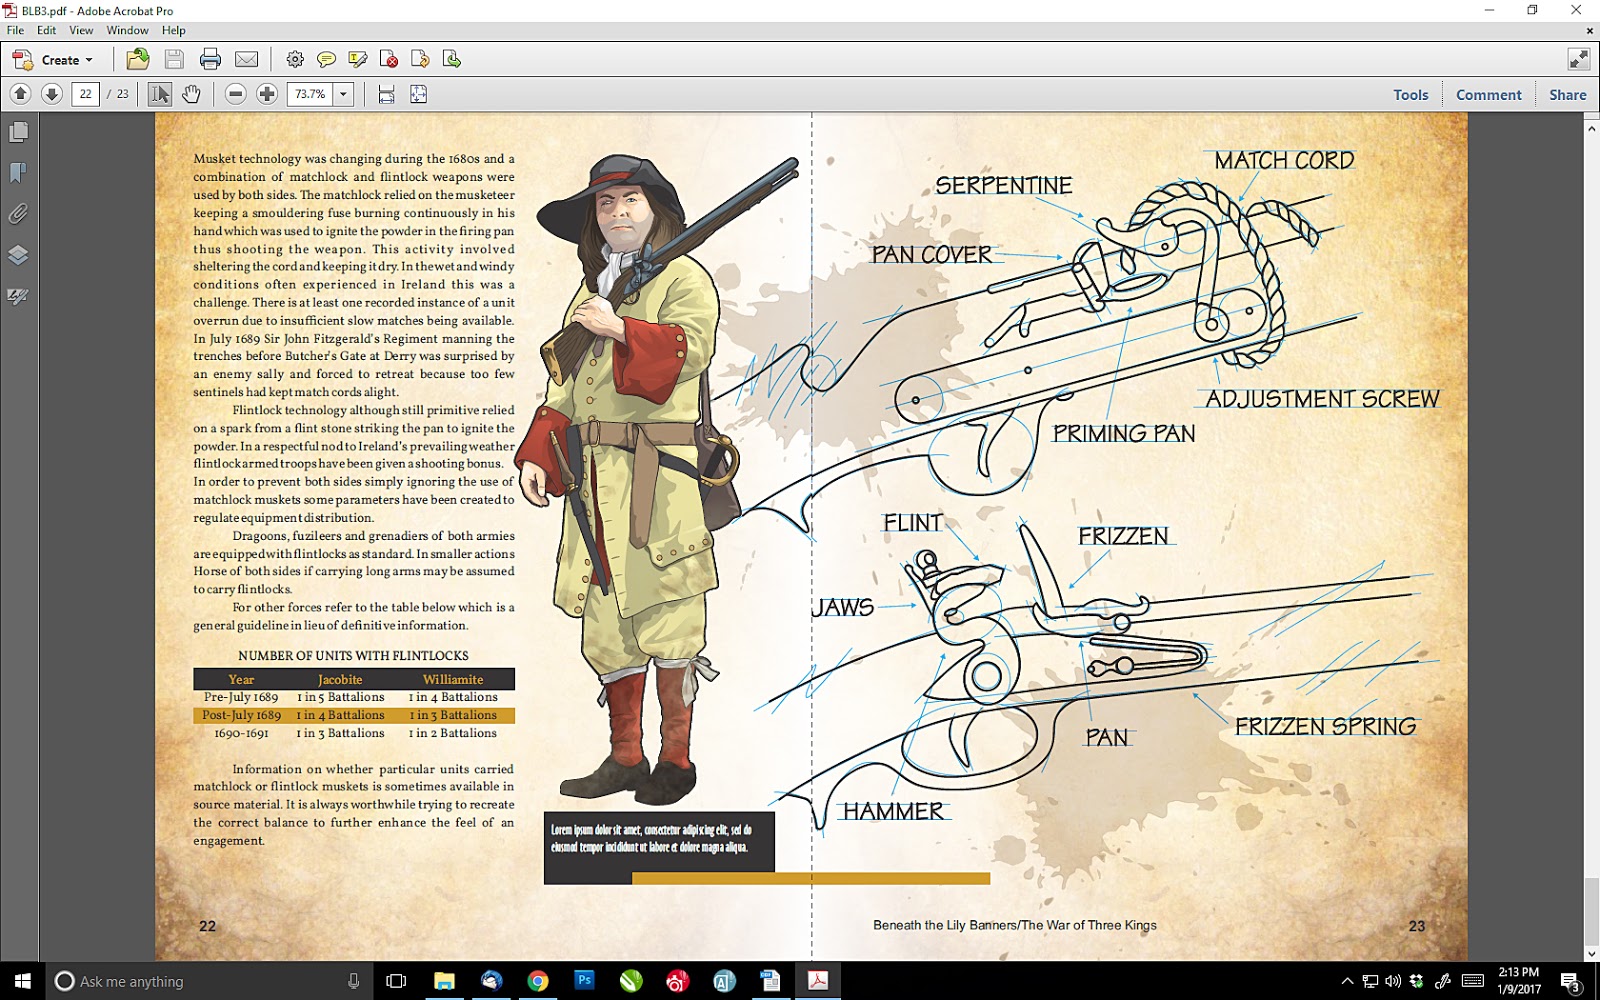
Task: Click the 'Williamite' column header
Action: click(453, 679)
